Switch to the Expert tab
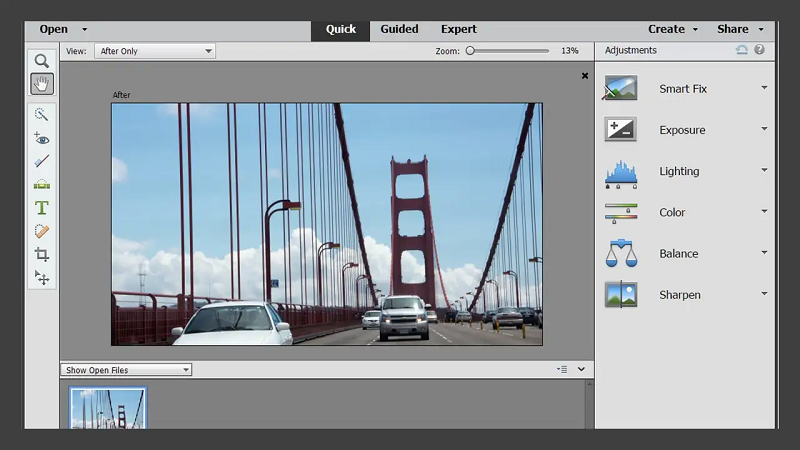The image size is (800, 450). (458, 29)
